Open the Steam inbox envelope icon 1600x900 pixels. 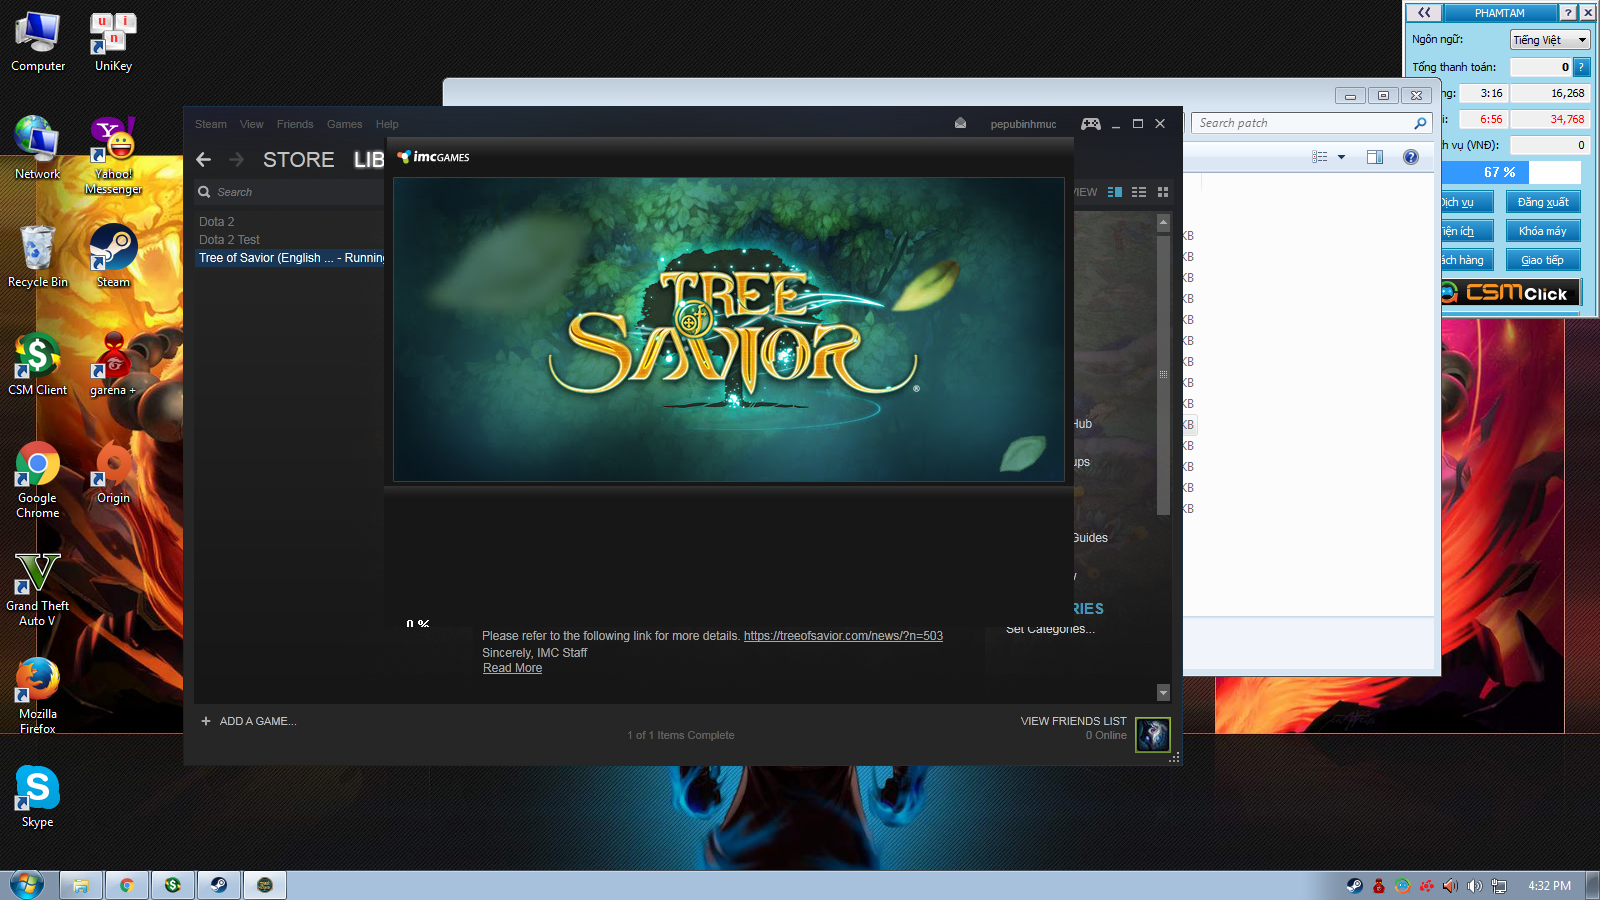click(x=960, y=124)
